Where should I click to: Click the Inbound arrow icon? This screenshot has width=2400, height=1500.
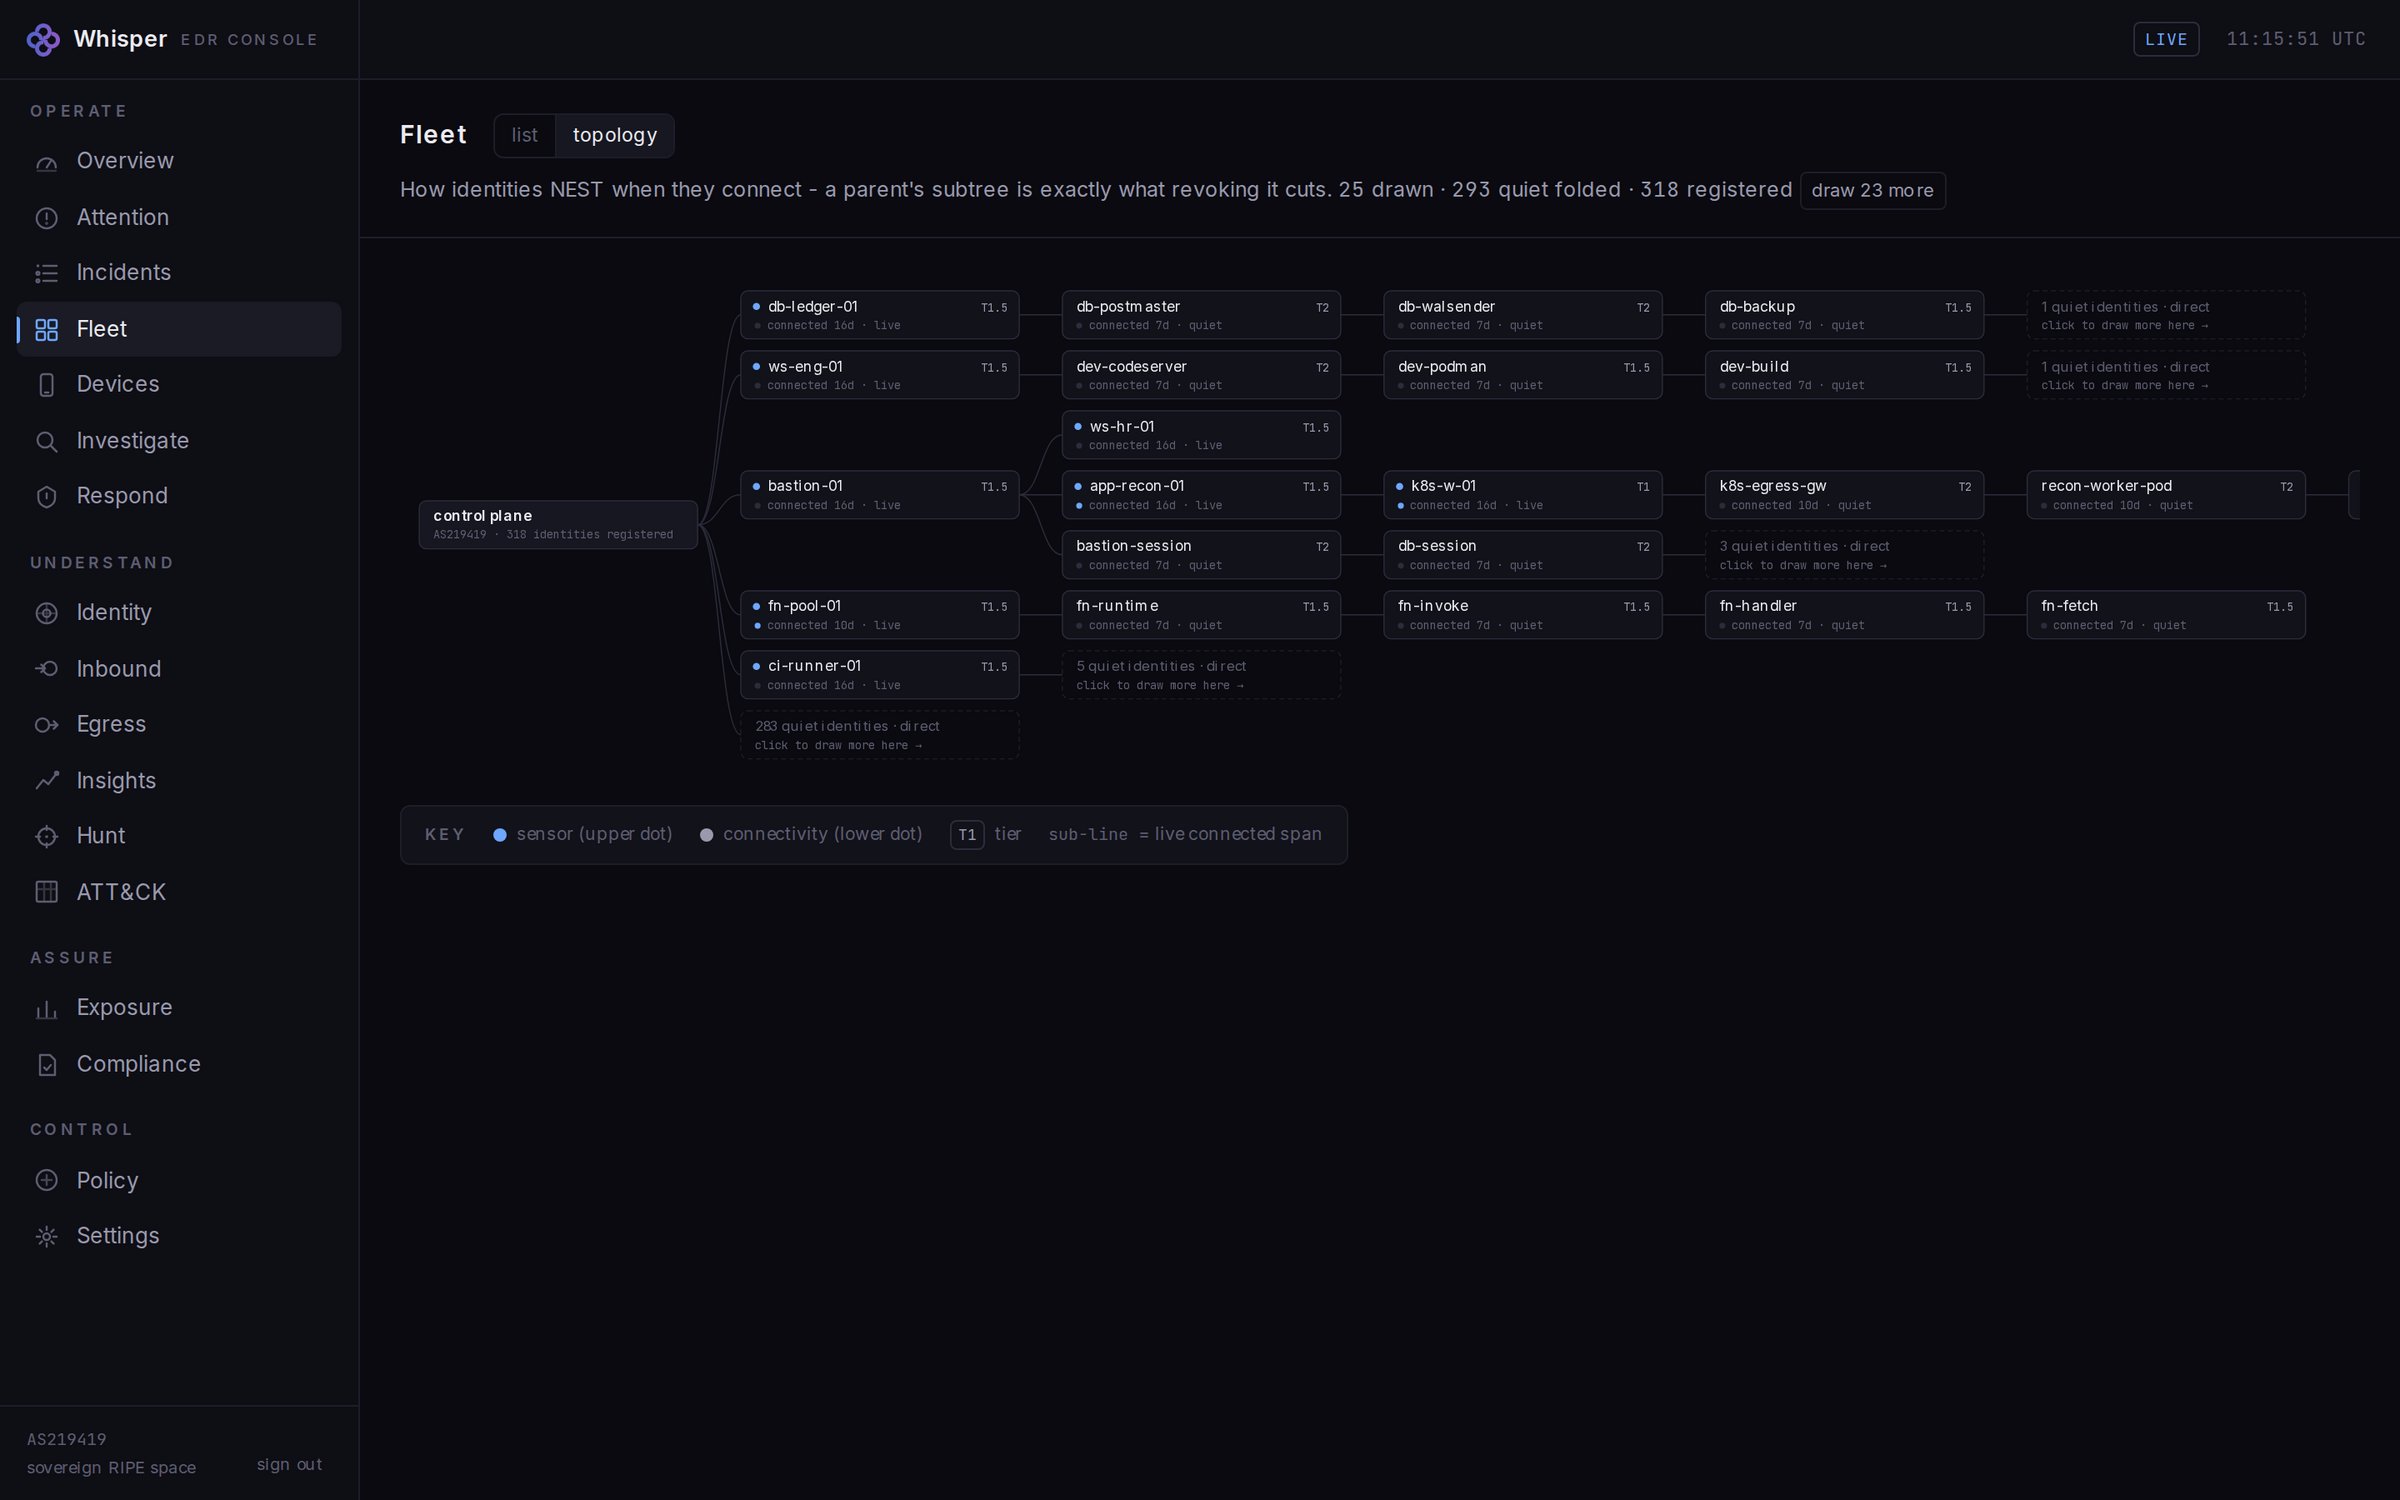click(x=46, y=669)
